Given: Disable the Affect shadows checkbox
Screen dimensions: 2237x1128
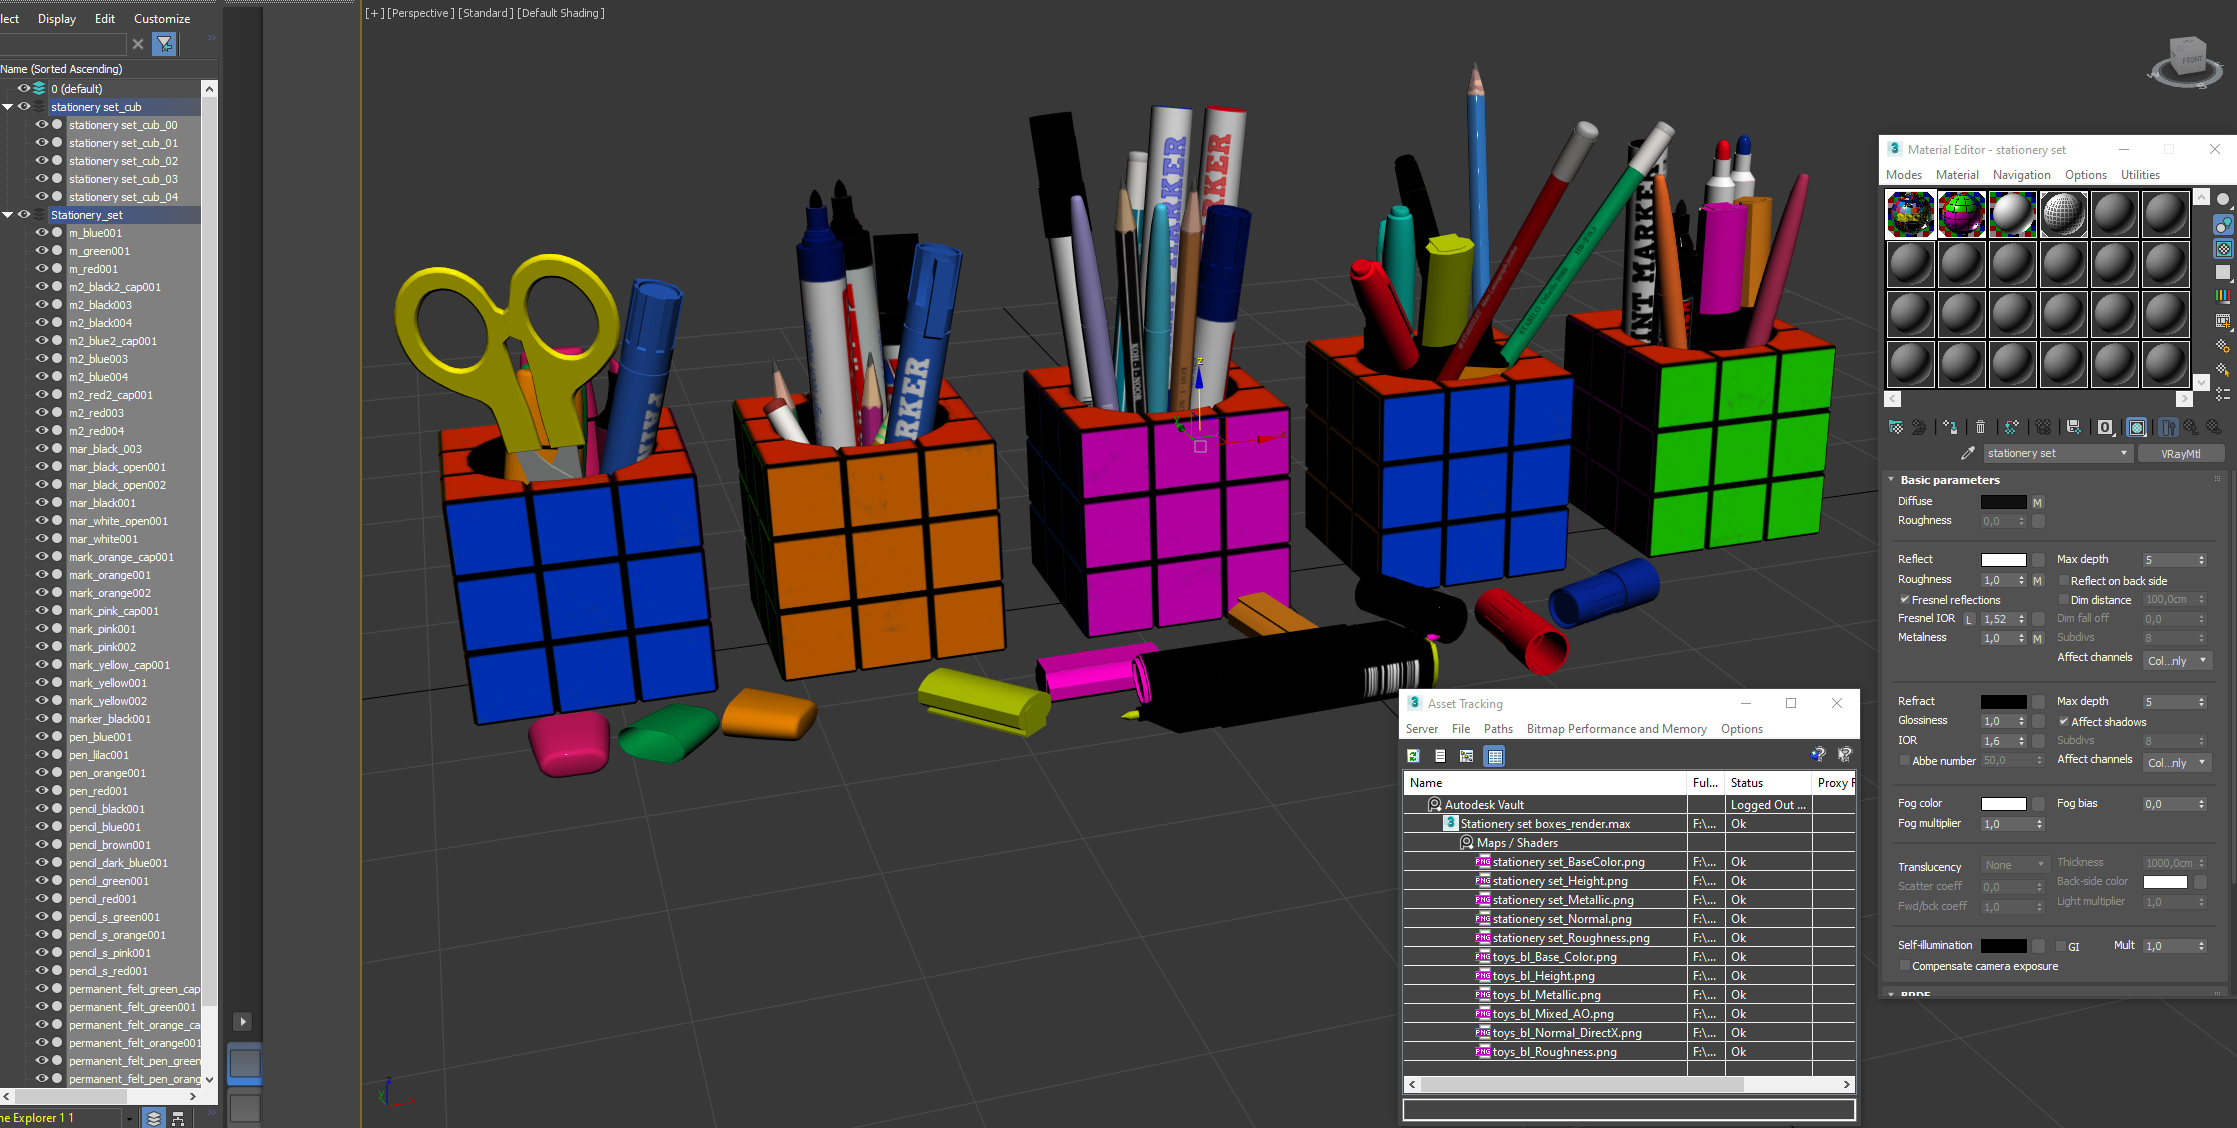Looking at the screenshot, I should click(x=2063, y=722).
